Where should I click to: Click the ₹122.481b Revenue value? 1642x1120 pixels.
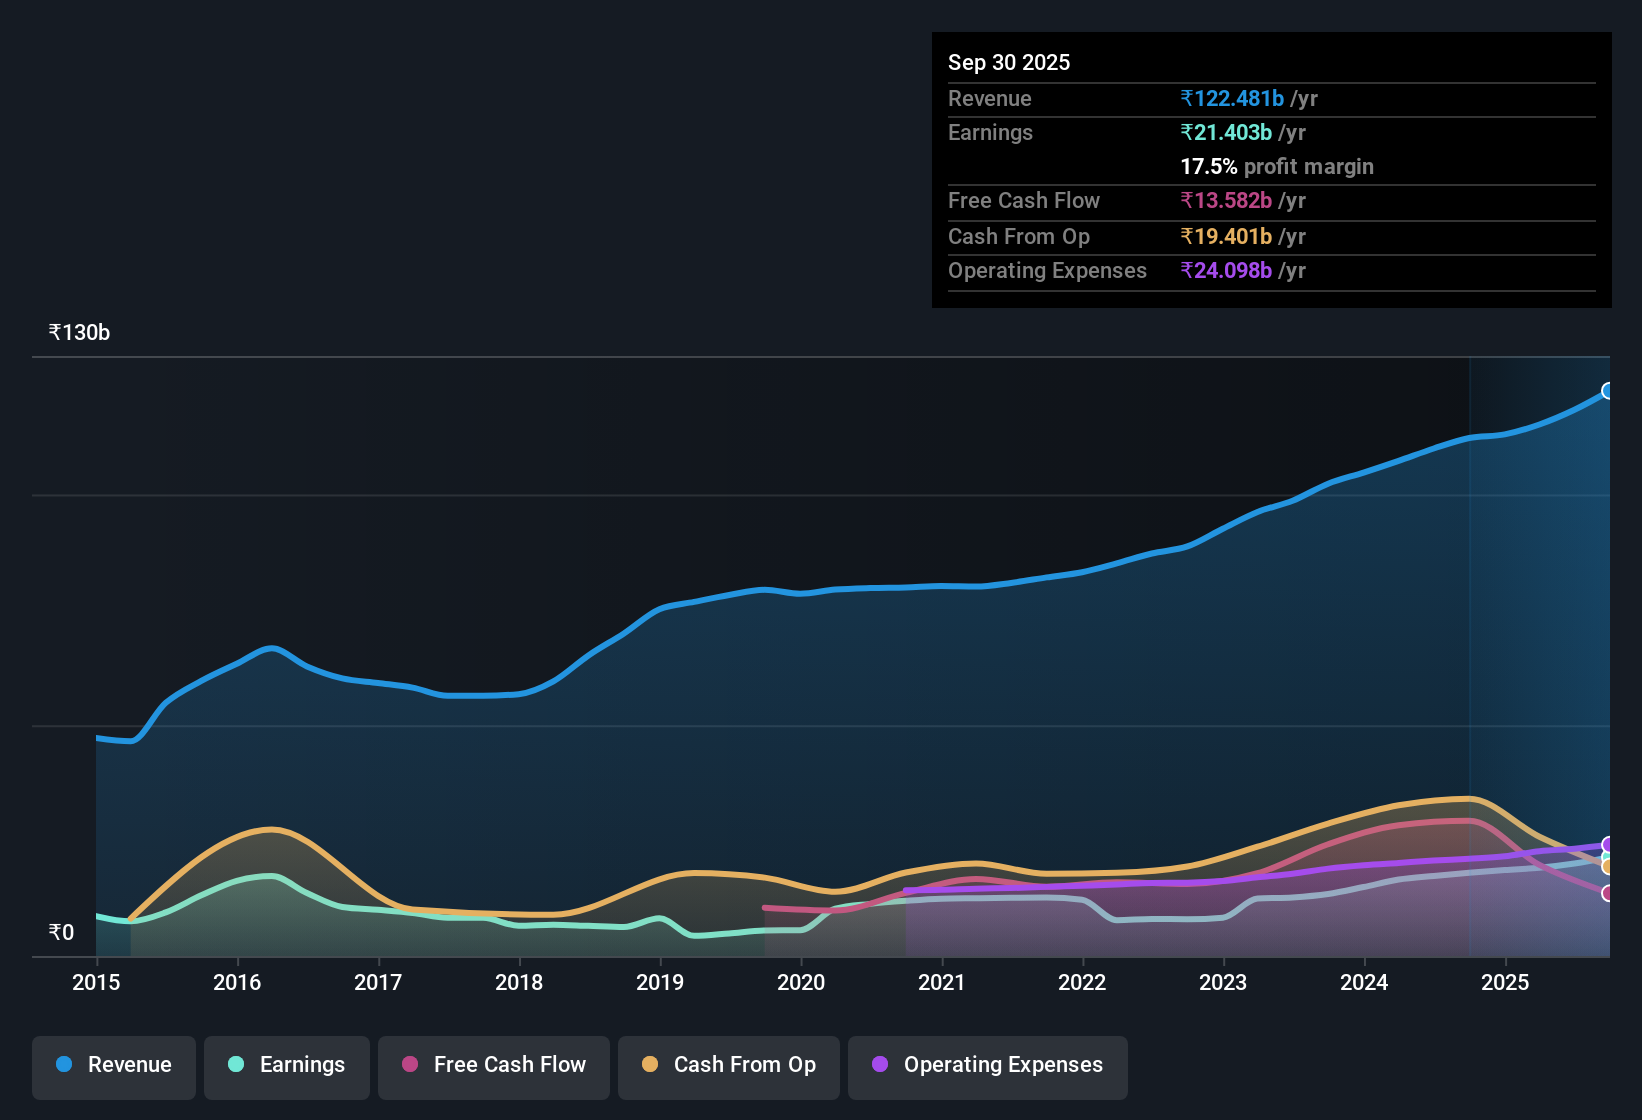point(1232,98)
